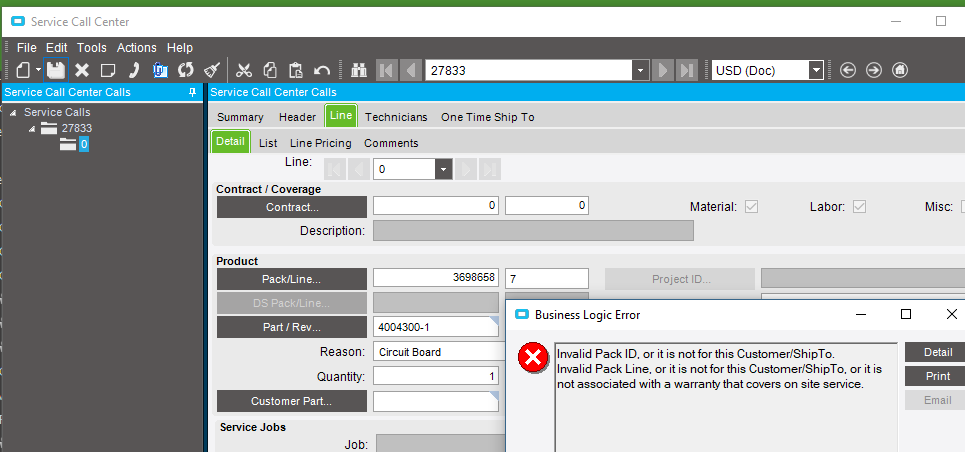Click the Forward circled arrow icon
The height and width of the screenshot is (452, 965).
coord(874,70)
